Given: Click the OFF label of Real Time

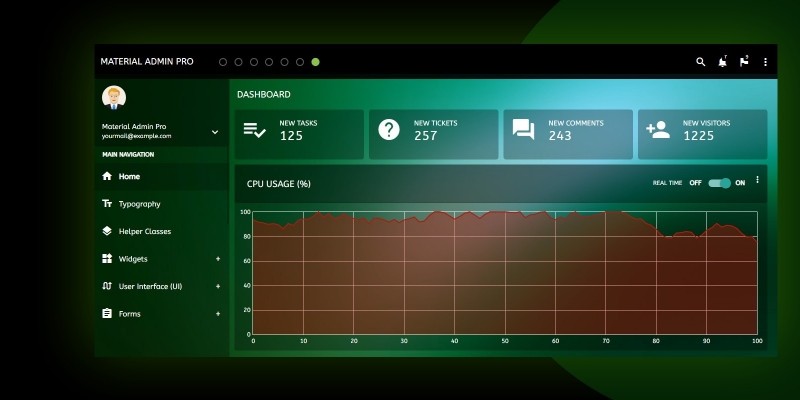Looking at the screenshot, I should (x=695, y=183).
